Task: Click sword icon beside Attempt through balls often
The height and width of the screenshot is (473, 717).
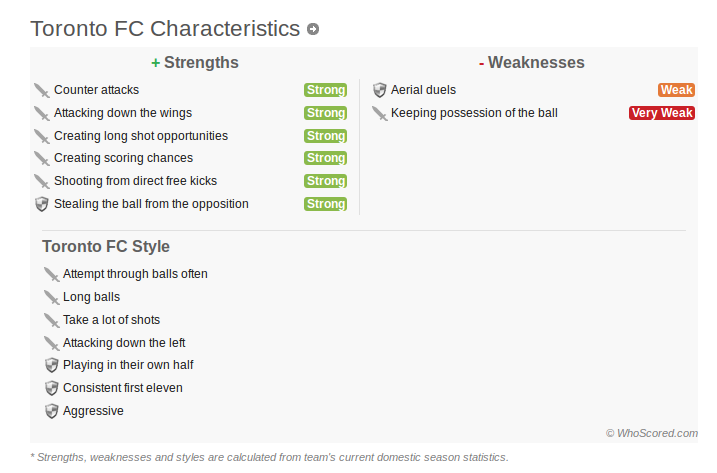Action: pos(51,274)
